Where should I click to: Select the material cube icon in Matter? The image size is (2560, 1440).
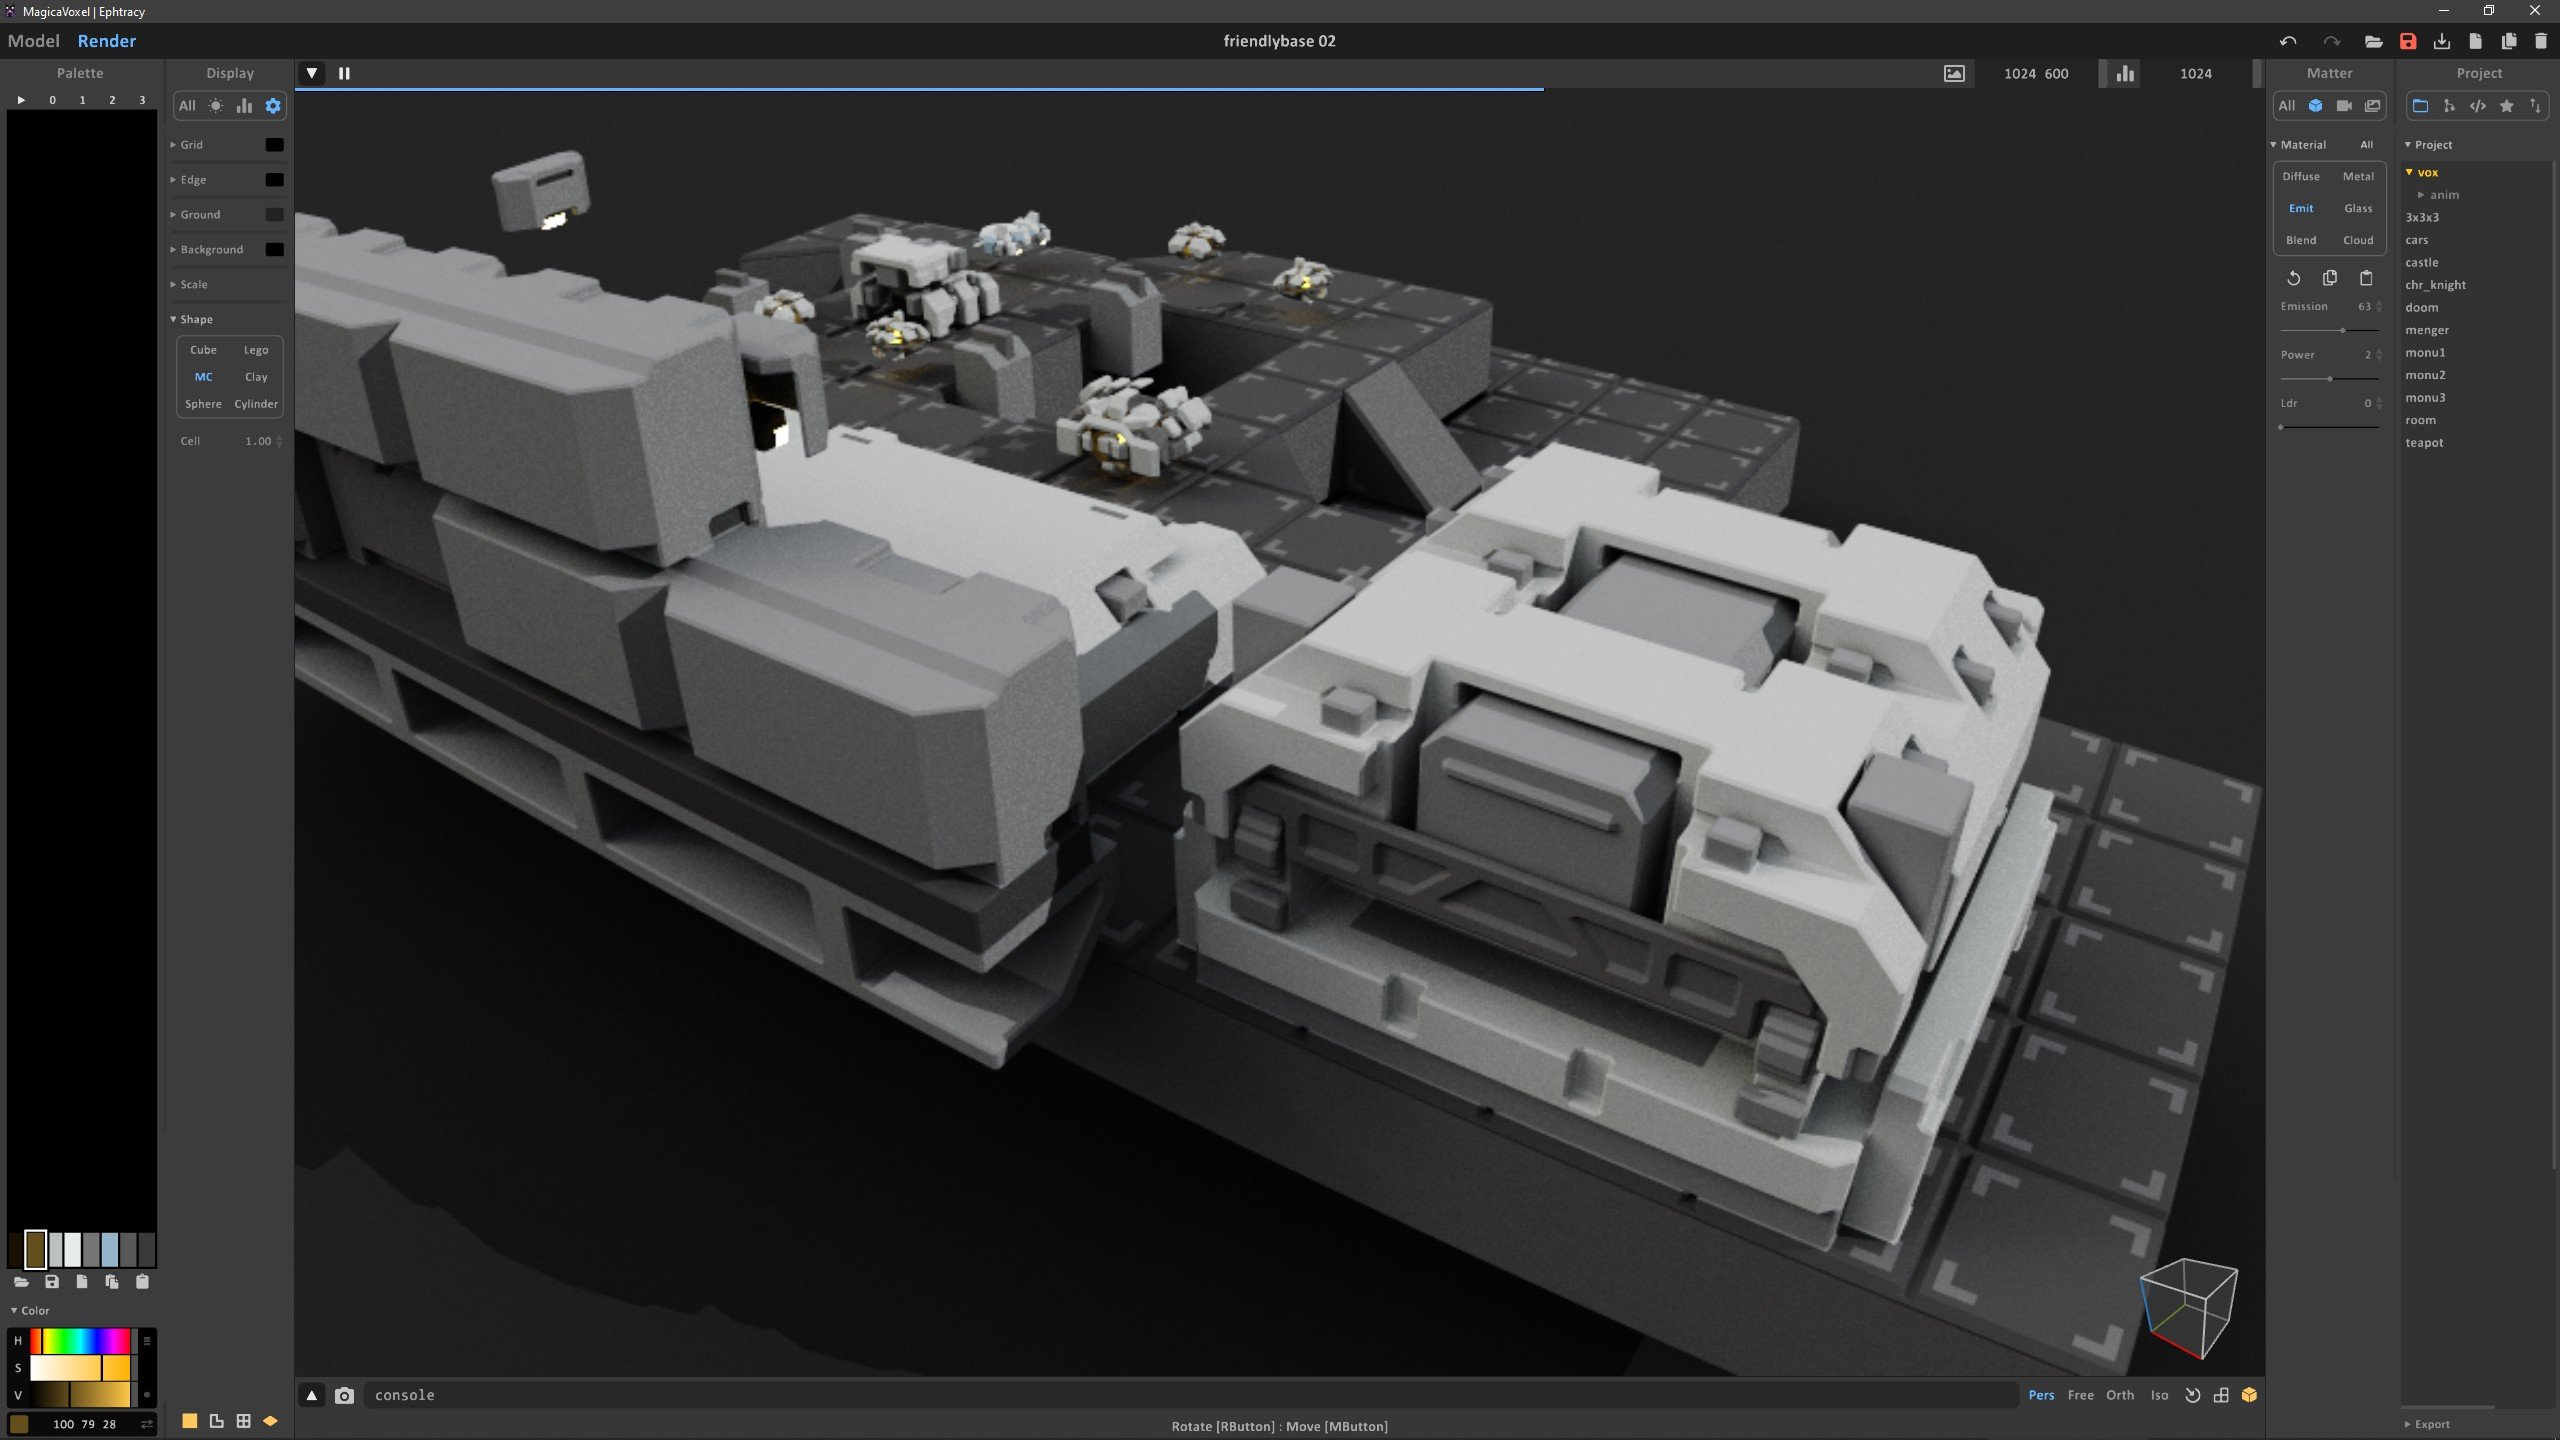click(2315, 106)
